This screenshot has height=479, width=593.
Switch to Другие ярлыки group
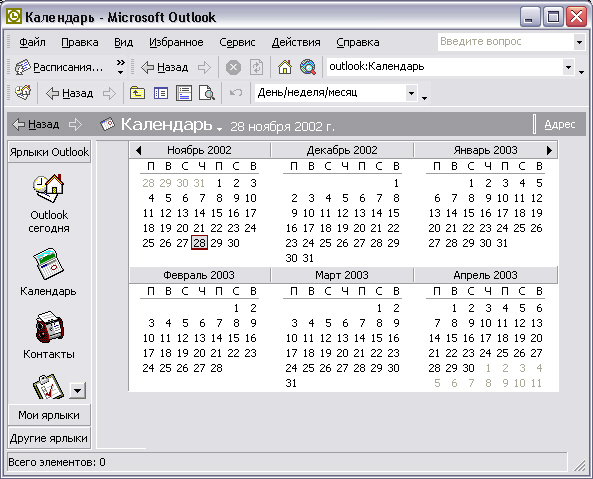click(x=49, y=438)
